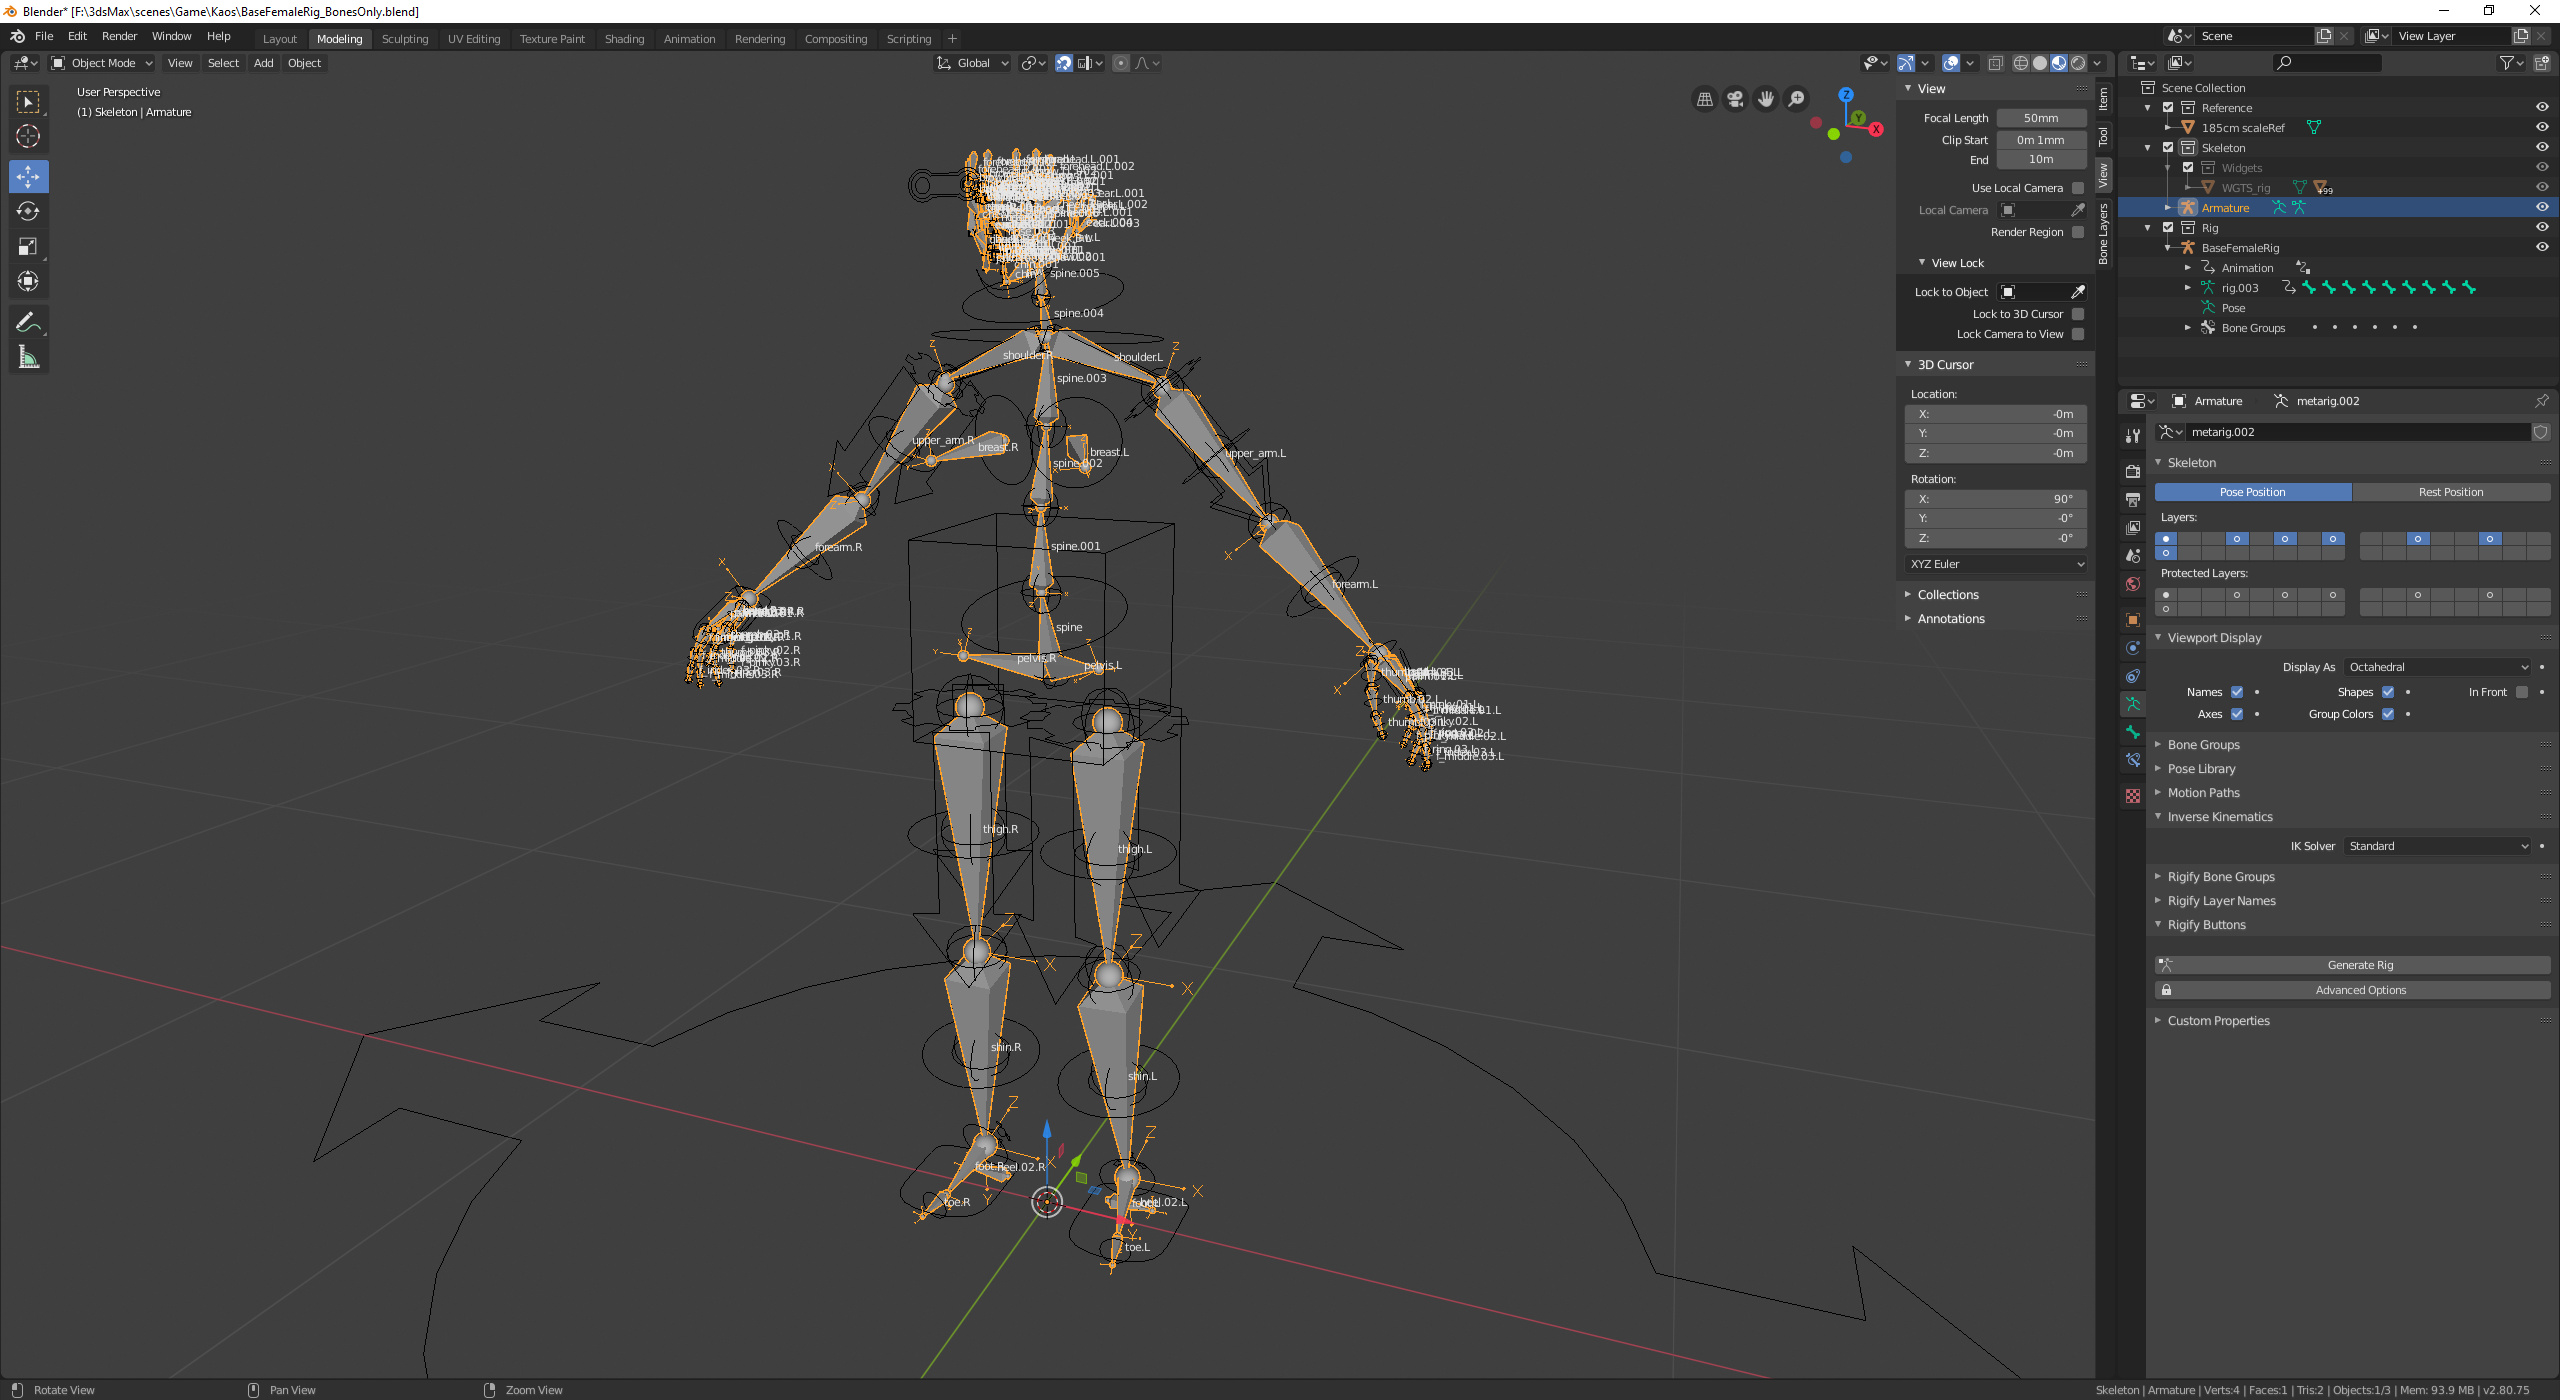Click the pan view hand icon
2560x1400 pixels.
tap(1766, 98)
